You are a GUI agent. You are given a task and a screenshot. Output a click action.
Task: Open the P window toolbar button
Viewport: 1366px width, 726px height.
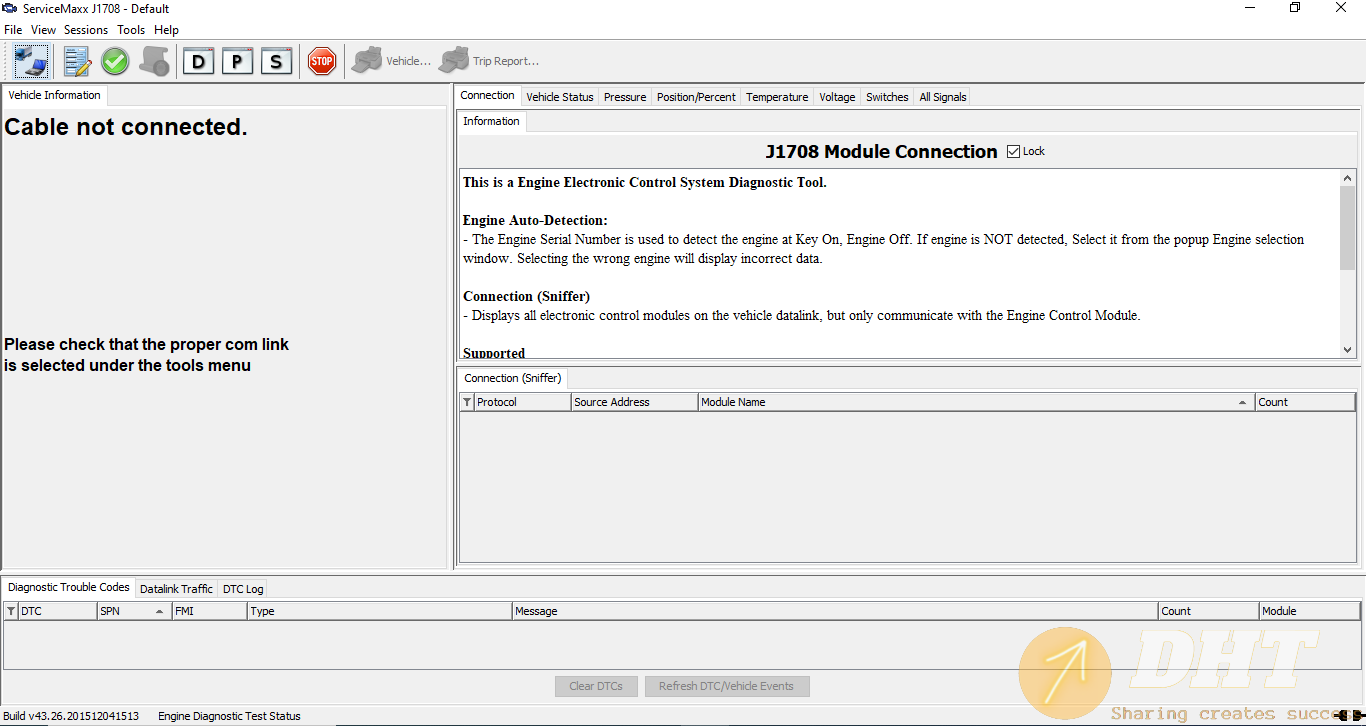pos(237,62)
